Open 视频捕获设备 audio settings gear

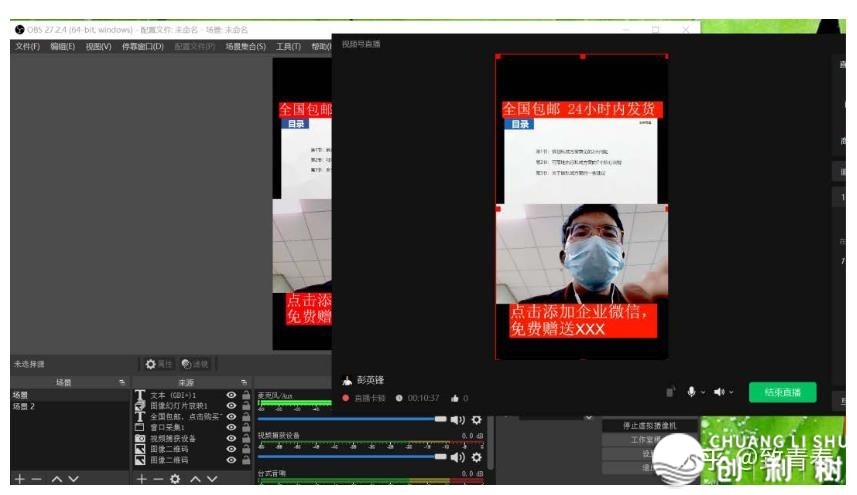pyautogui.click(x=477, y=457)
